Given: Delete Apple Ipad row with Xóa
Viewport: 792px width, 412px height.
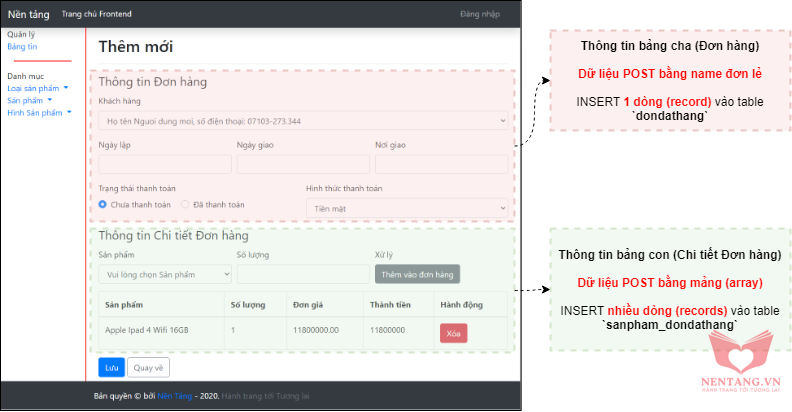Looking at the screenshot, I should [453, 334].
